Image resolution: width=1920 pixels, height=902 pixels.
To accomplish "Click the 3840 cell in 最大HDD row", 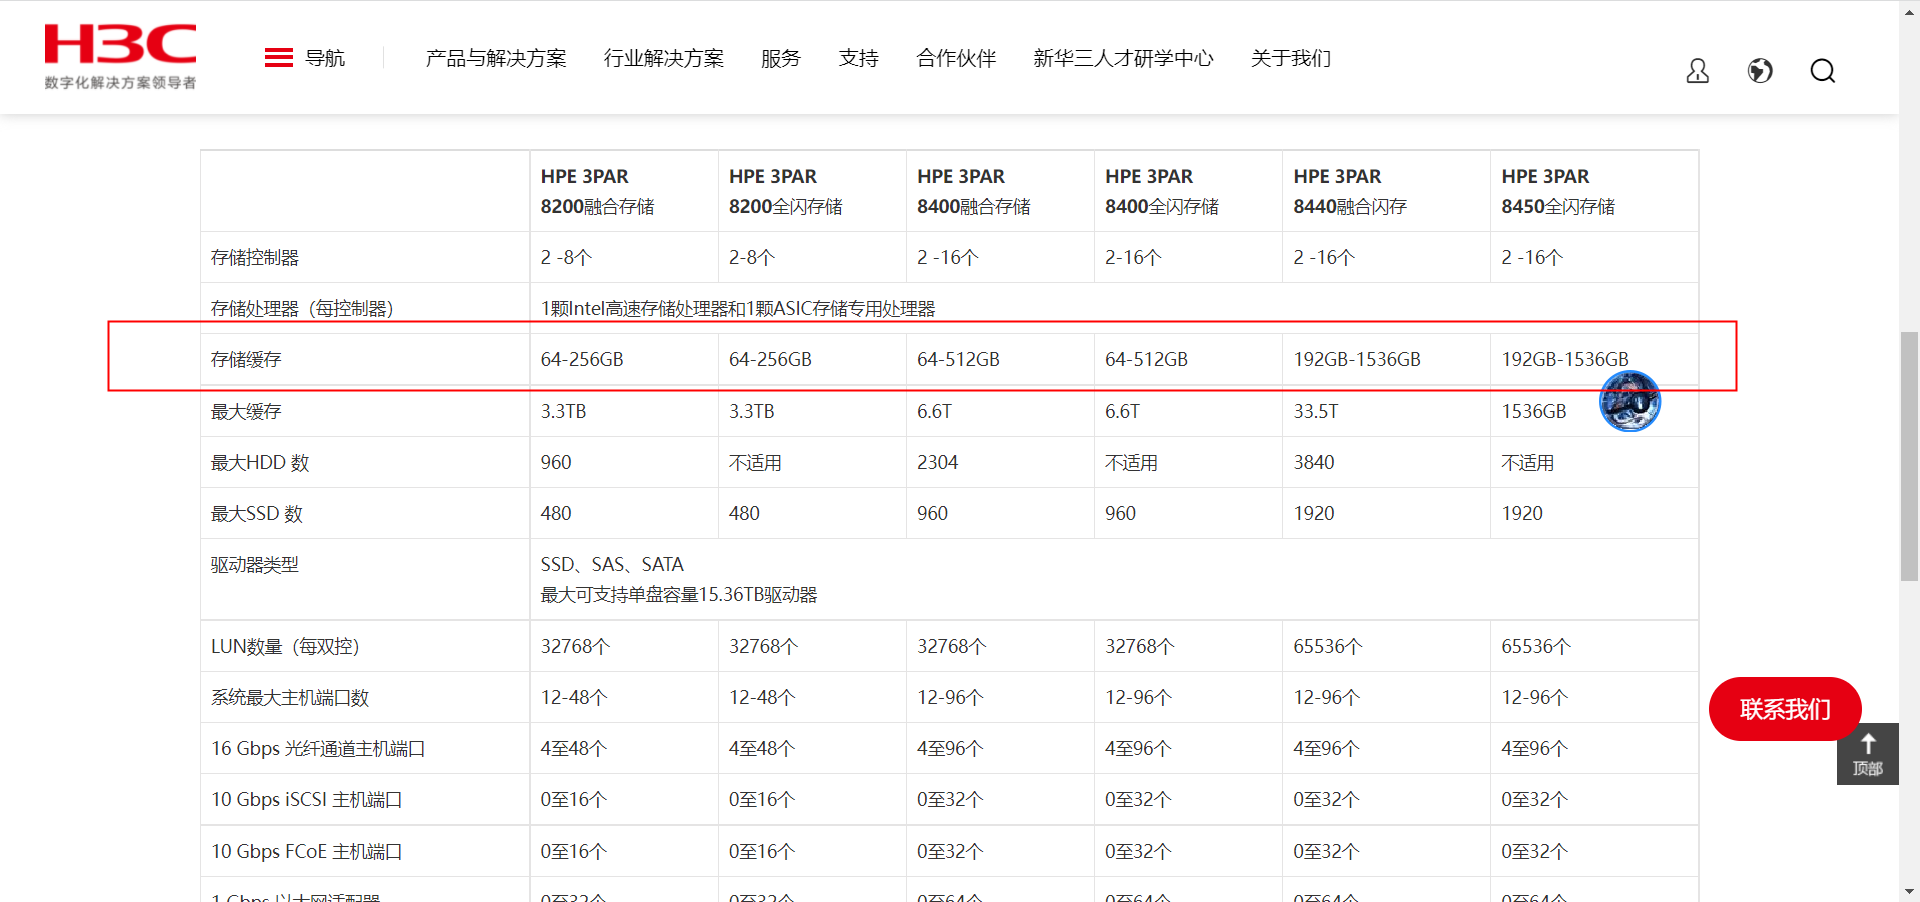I will 1313,462.
